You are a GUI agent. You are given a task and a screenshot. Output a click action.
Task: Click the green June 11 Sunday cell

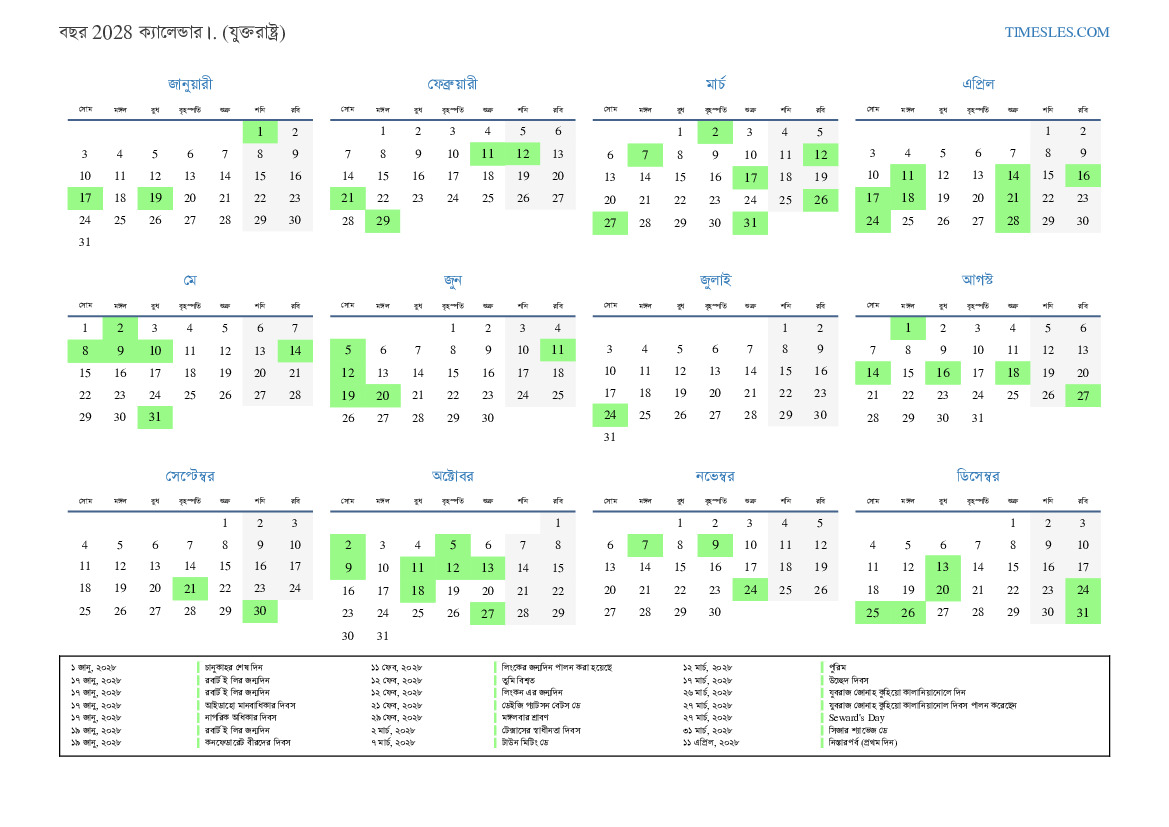tap(557, 350)
